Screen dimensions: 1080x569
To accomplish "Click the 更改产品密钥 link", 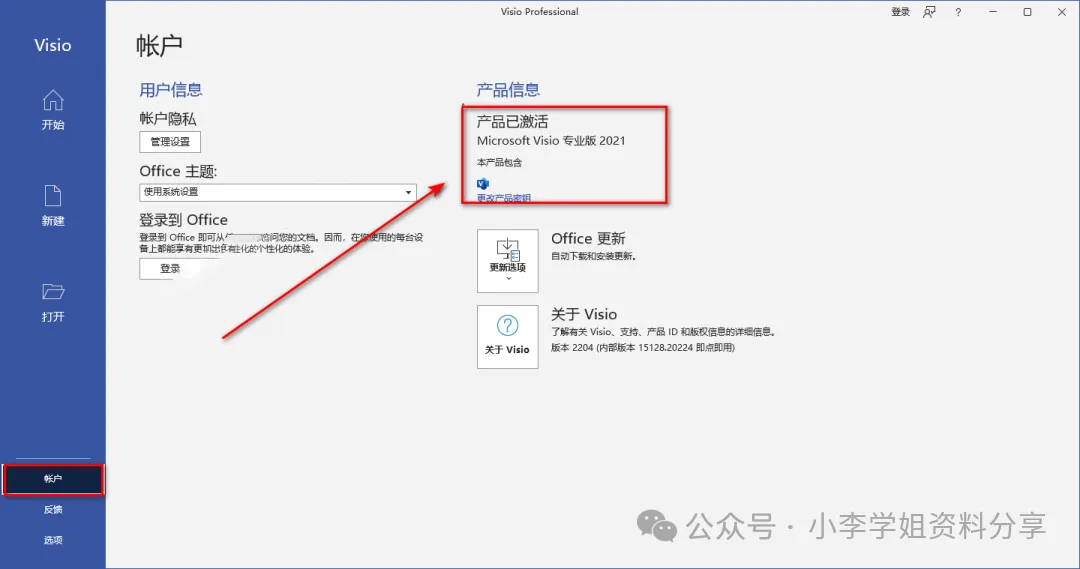I will (503, 198).
